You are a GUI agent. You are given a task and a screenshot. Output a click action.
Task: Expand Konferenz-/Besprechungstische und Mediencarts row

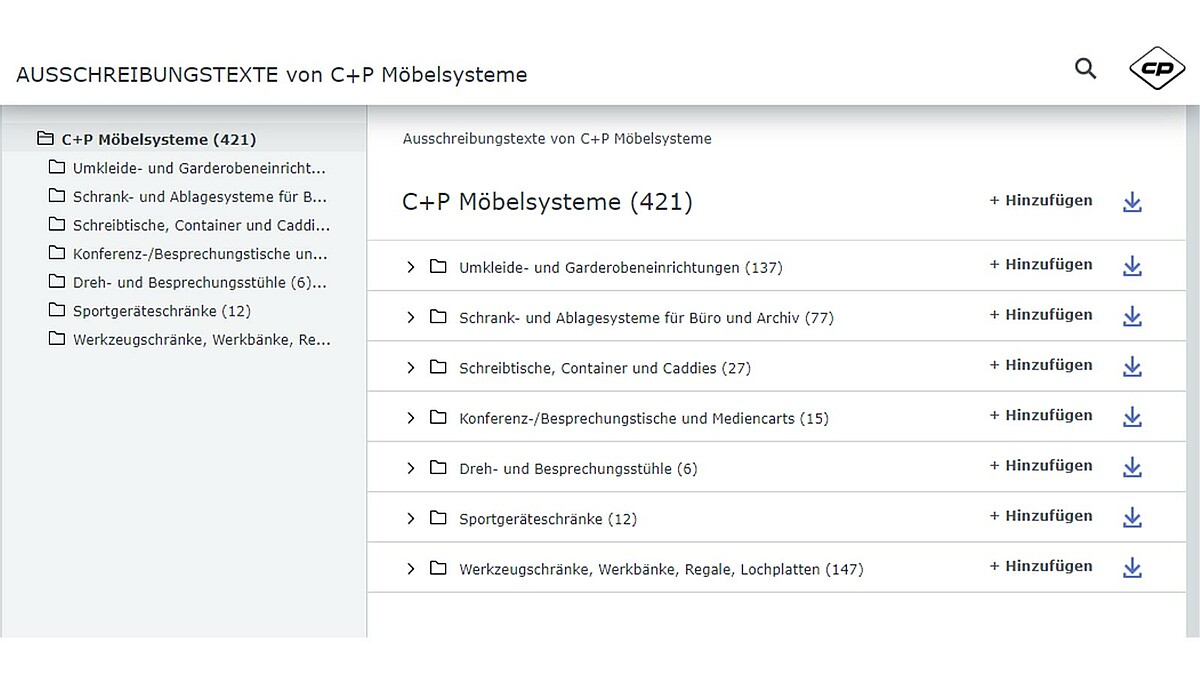pyautogui.click(x=410, y=418)
